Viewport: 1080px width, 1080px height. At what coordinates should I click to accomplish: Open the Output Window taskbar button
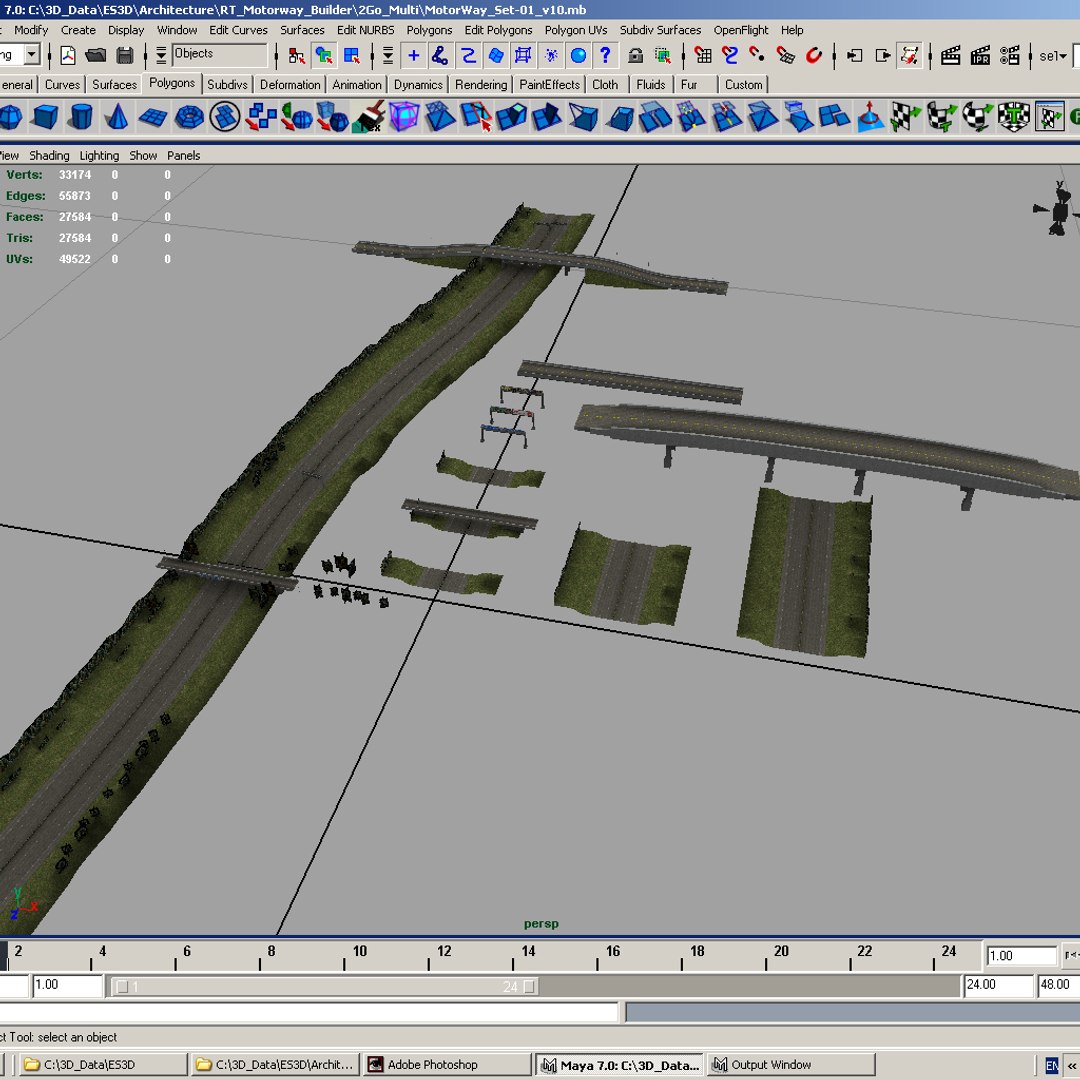pyautogui.click(x=791, y=1064)
